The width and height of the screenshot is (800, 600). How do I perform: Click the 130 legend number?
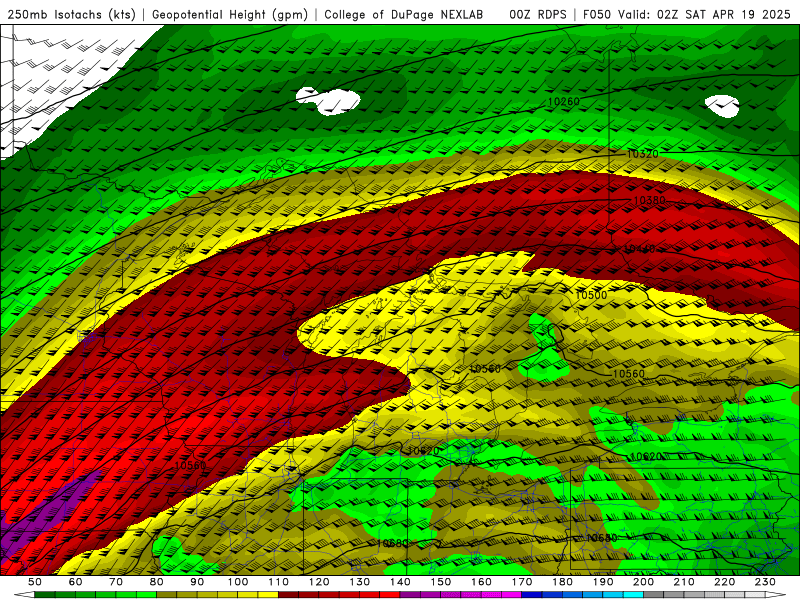coord(360,582)
